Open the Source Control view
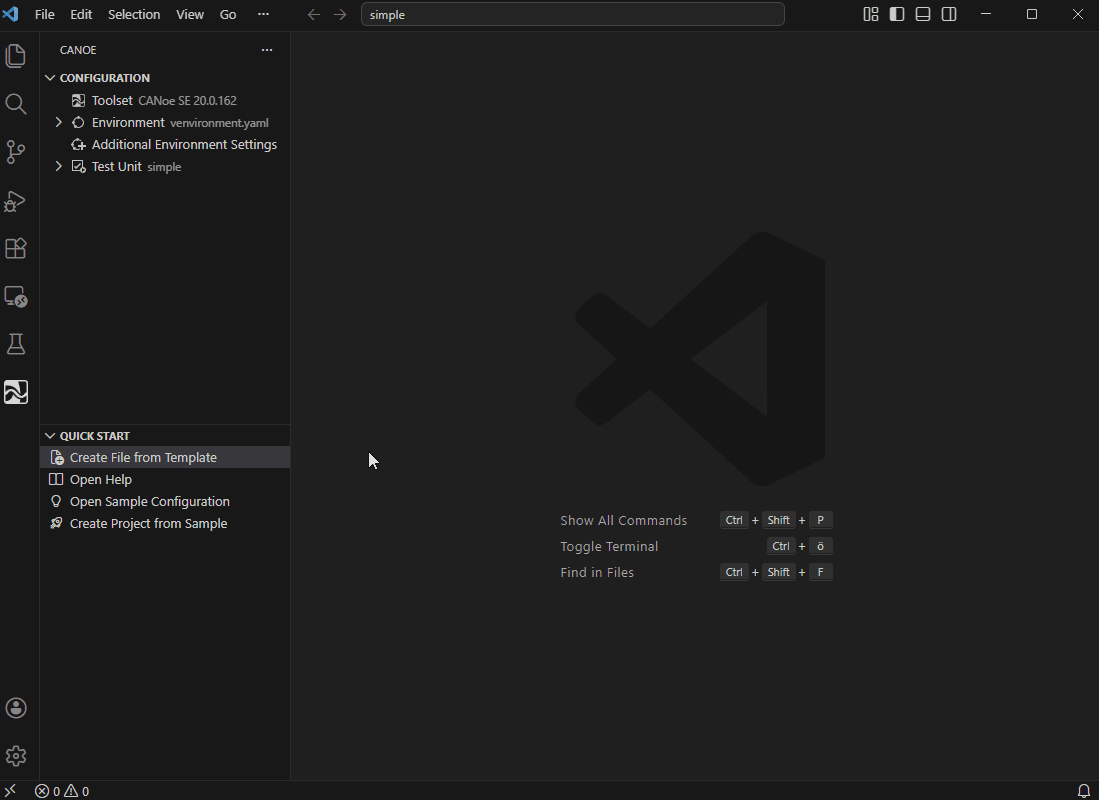The width and height of the screenshot is (1099, 800). pos(15,152)
